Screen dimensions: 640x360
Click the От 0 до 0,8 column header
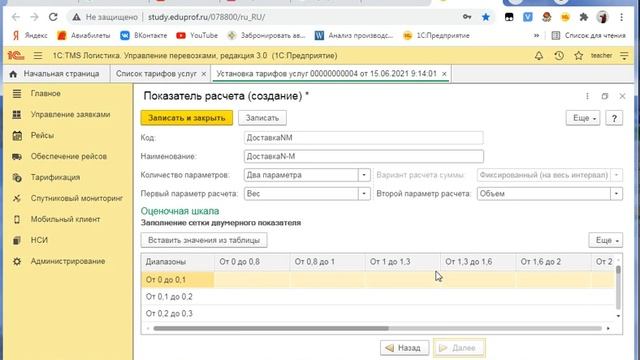pos(252,262)
